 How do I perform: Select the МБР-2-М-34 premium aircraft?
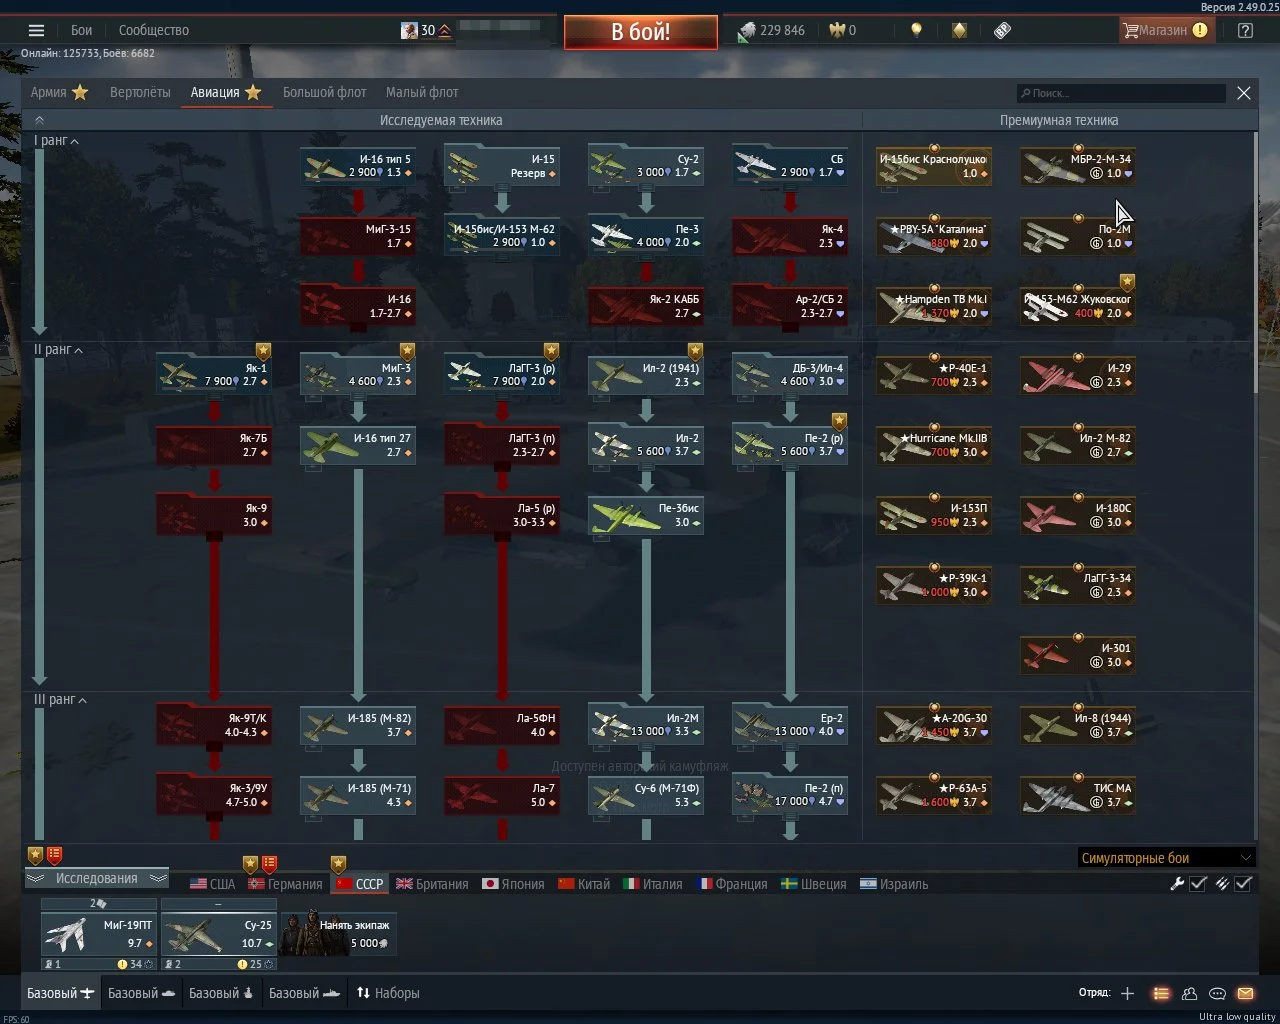[x=1078, y=165]
